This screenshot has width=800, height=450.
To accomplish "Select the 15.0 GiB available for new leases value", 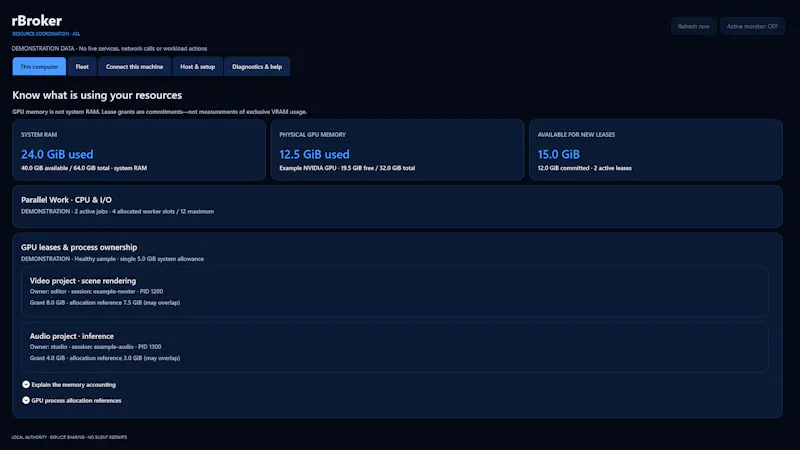I will [559, 154].
